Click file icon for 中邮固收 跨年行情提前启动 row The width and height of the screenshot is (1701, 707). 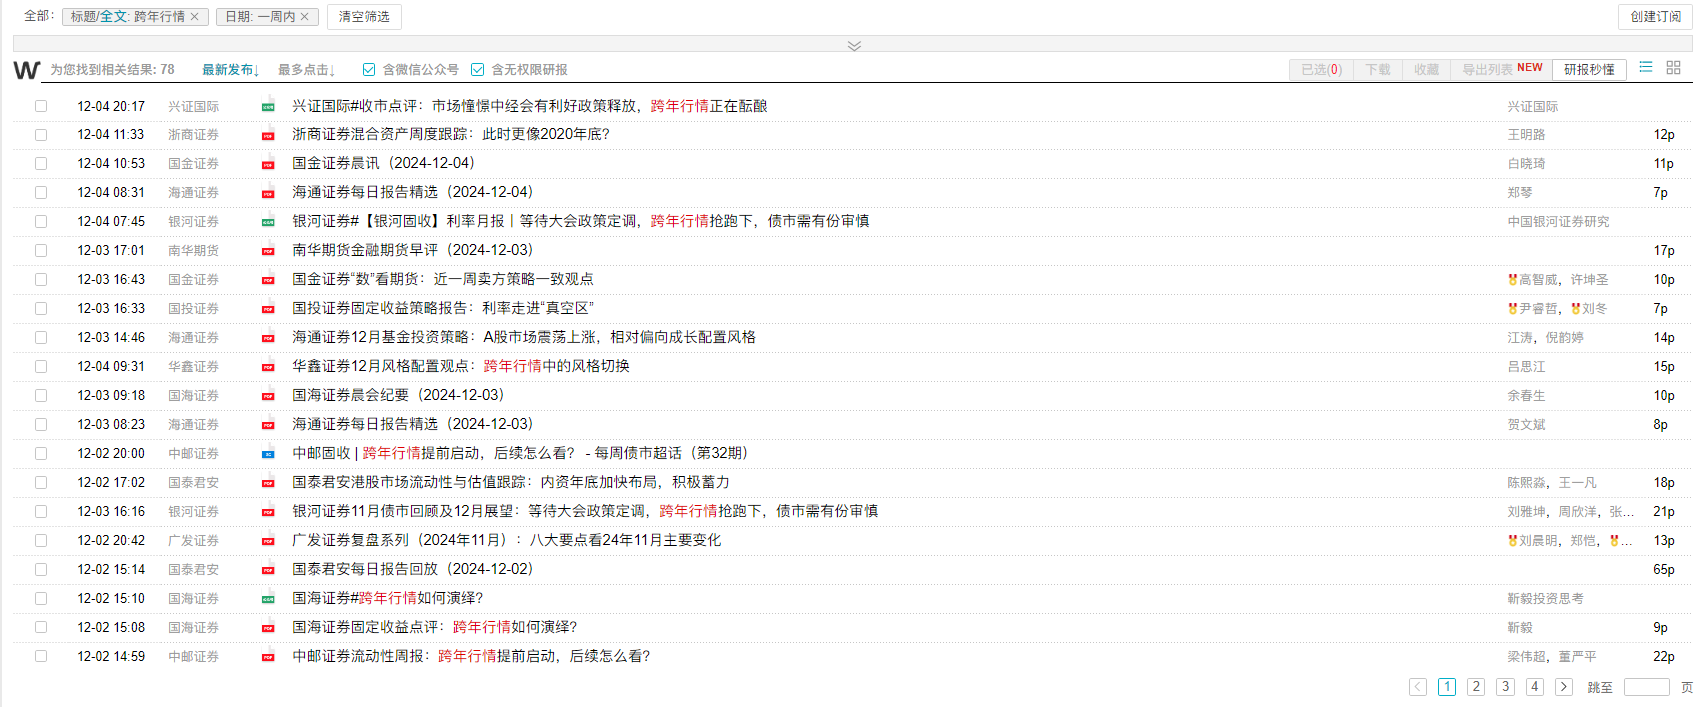[x=268, y=454]
